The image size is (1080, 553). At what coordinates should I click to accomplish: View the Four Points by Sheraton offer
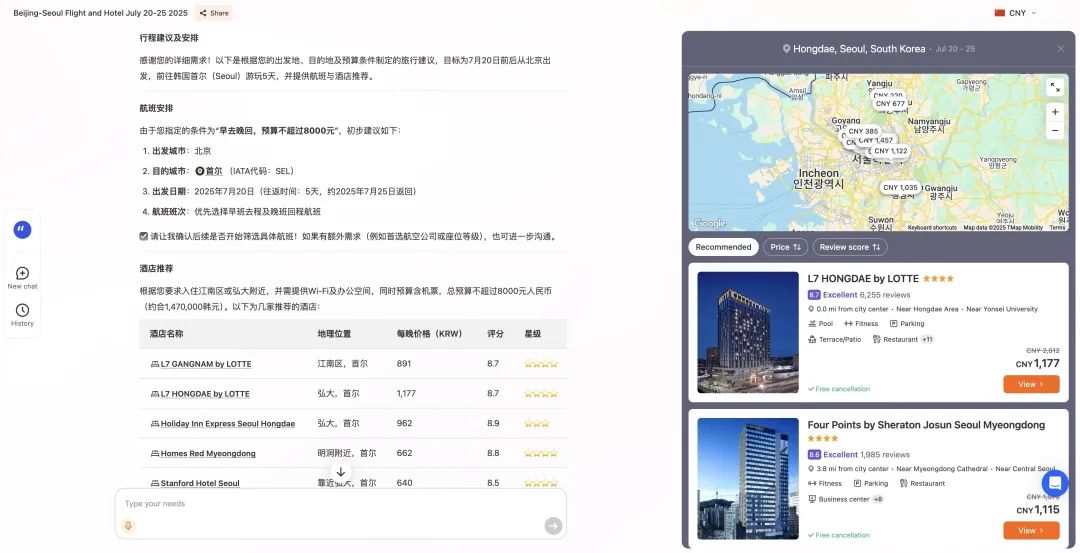pos(1031,530)
